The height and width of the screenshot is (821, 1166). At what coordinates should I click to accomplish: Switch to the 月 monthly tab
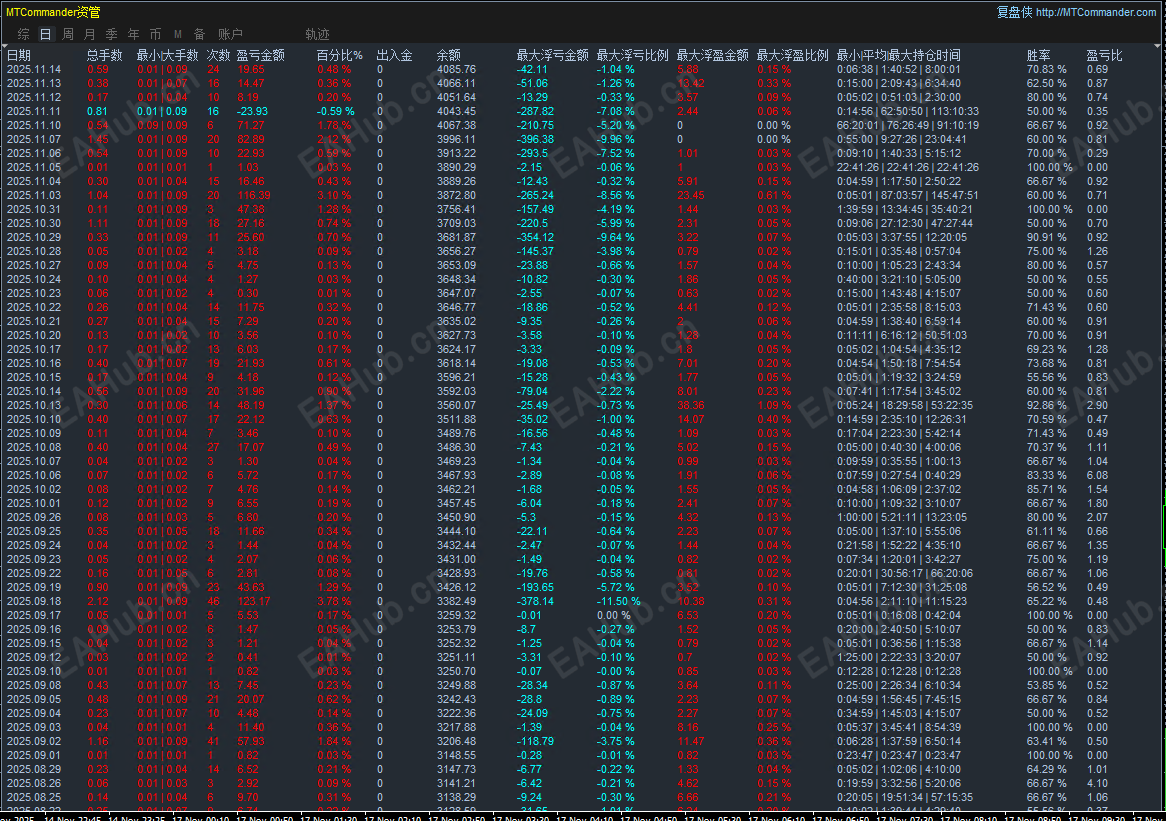(89, 34)
